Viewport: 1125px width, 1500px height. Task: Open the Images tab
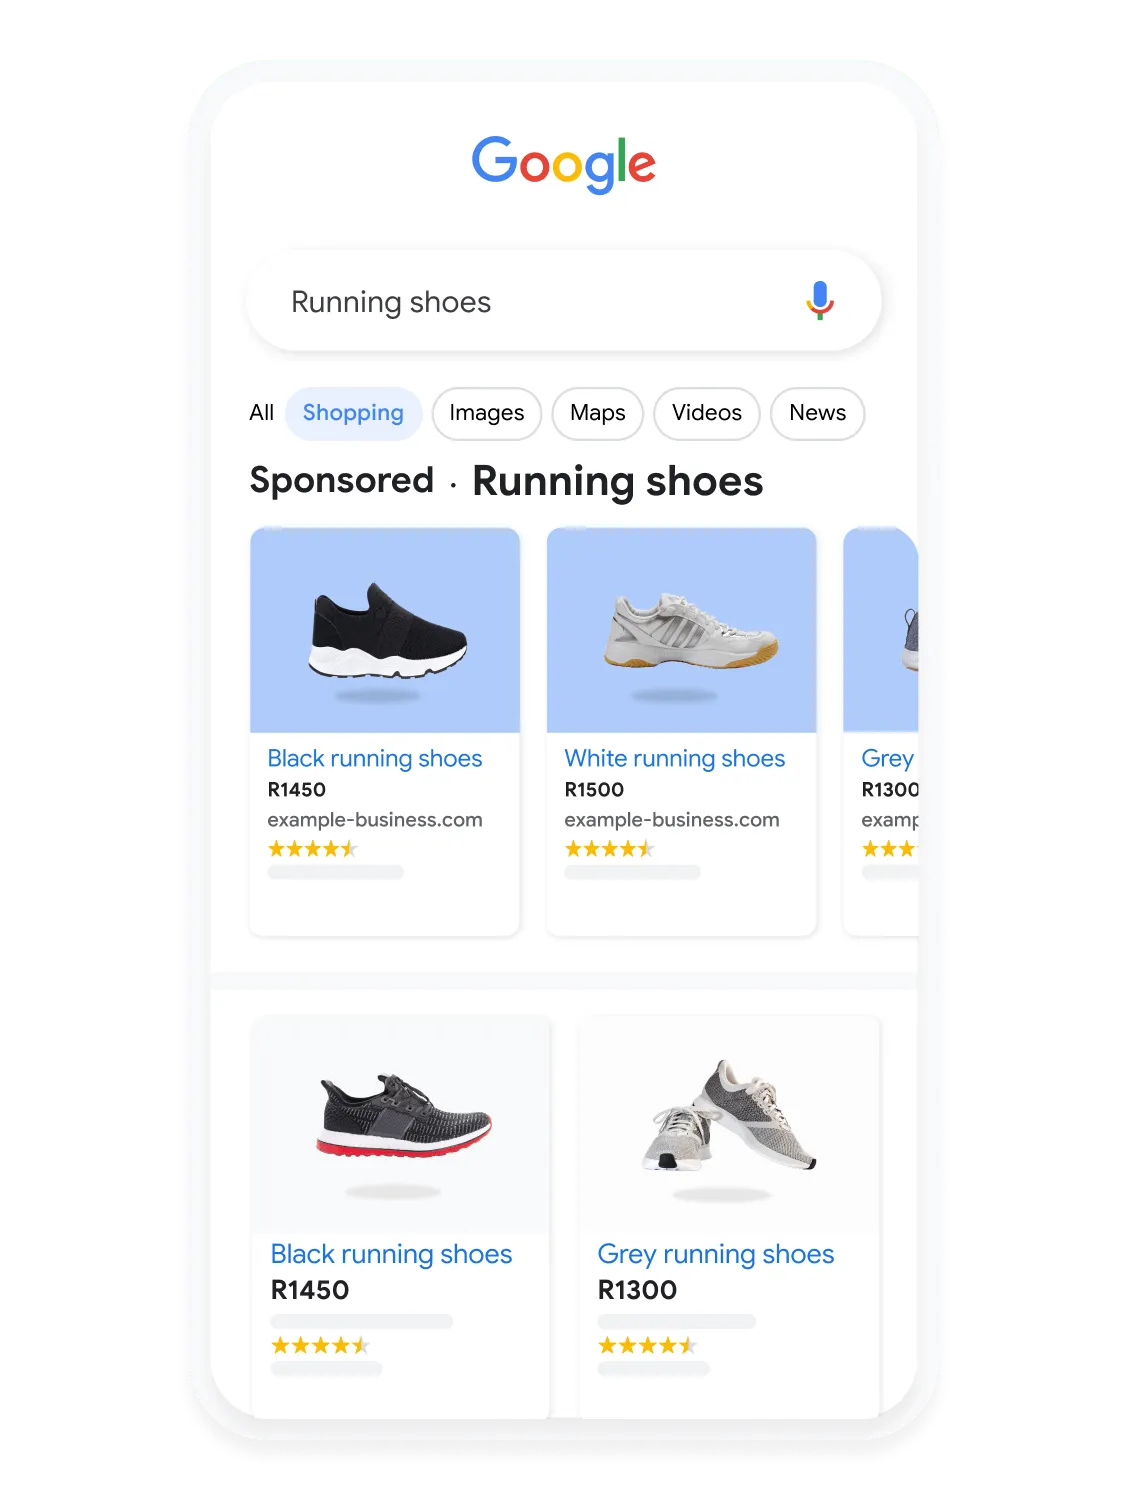click(x=487, y=413)
